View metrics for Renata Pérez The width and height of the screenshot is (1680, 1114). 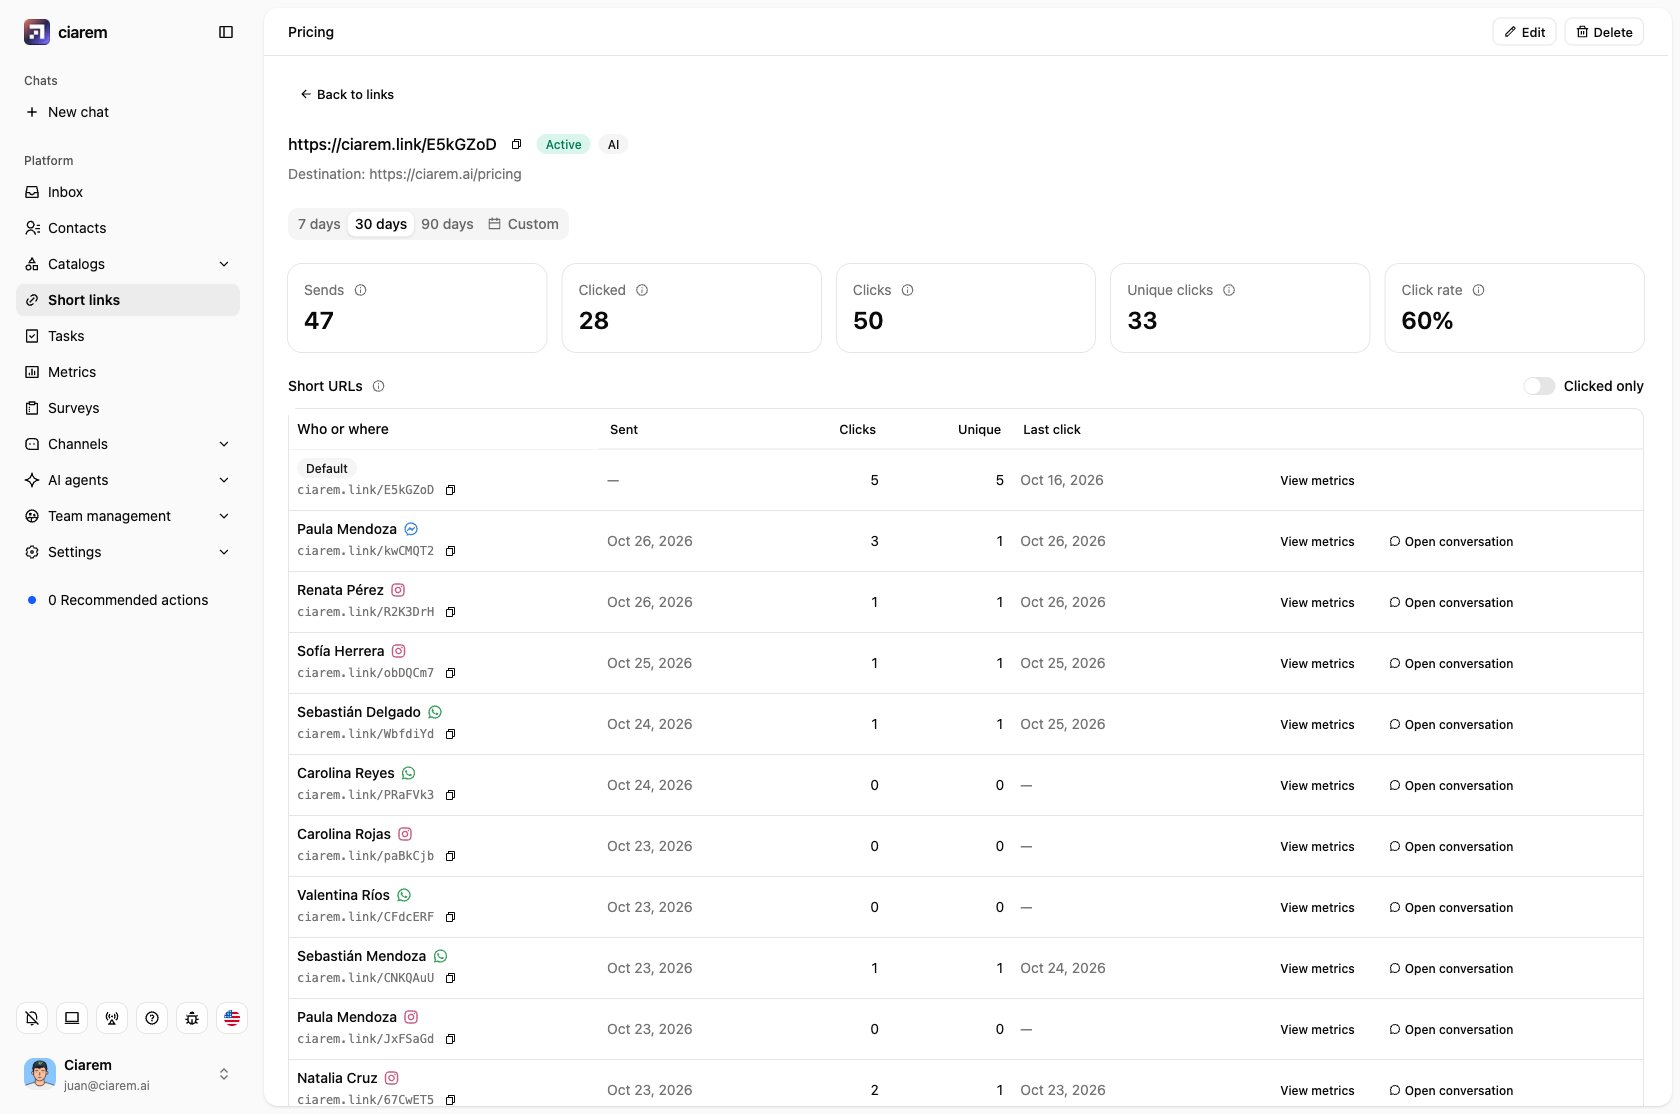pyautogui.click(x=1317, y=603)
